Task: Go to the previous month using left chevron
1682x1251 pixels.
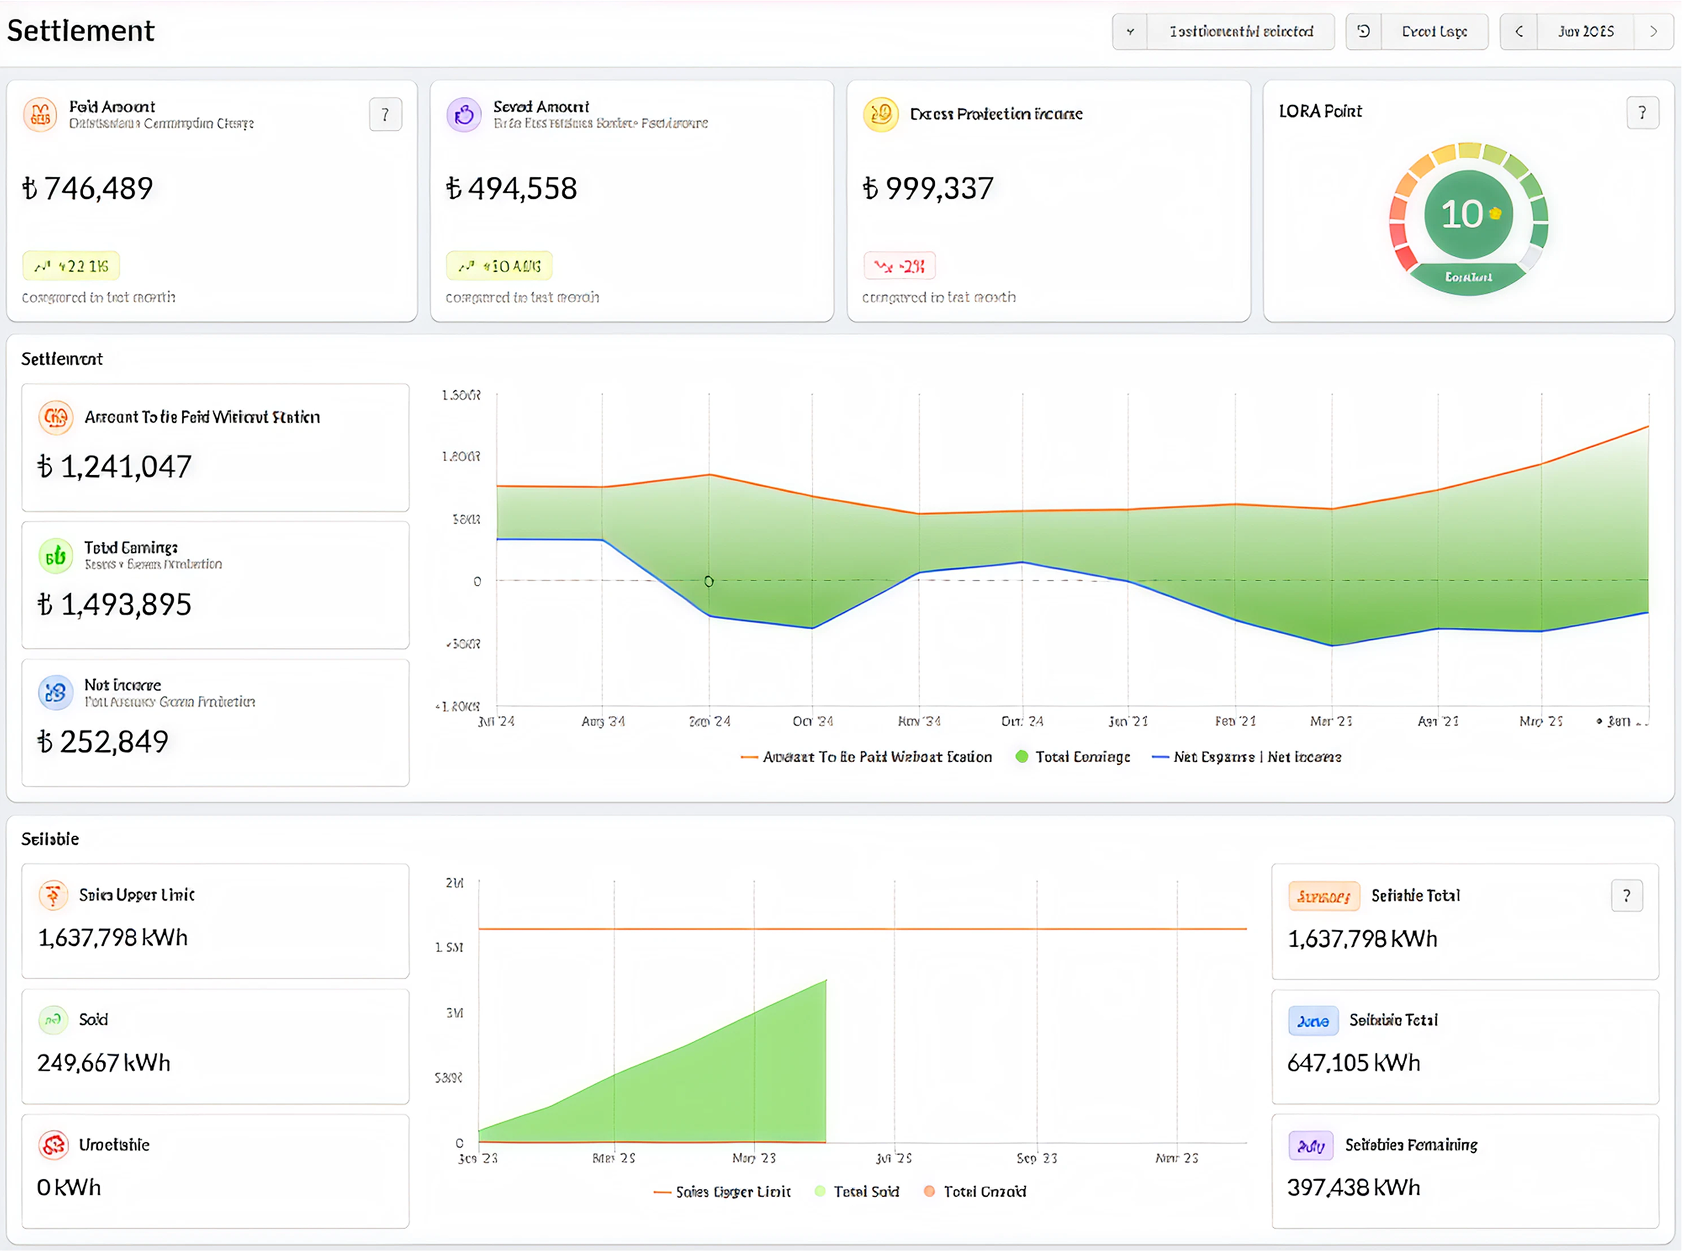Action: [x=1519, y=32]
